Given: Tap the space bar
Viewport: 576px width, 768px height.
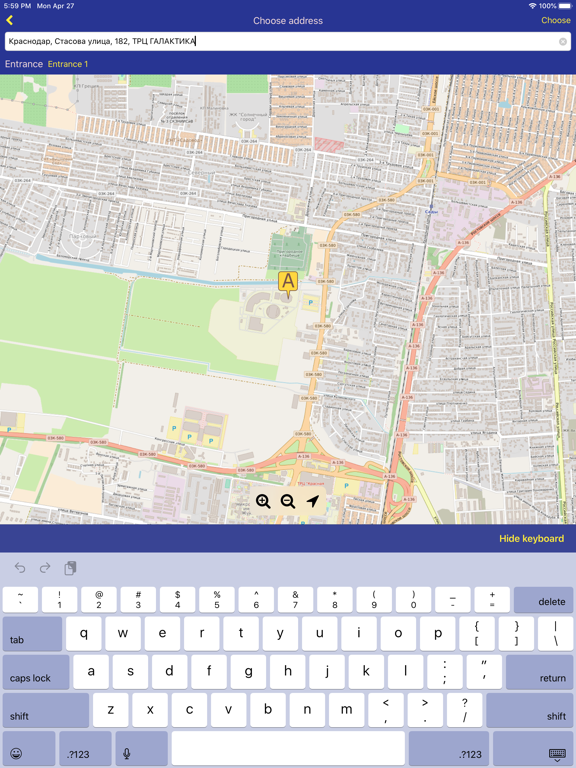Looking at the screenshot, I should tap(288, 748).
